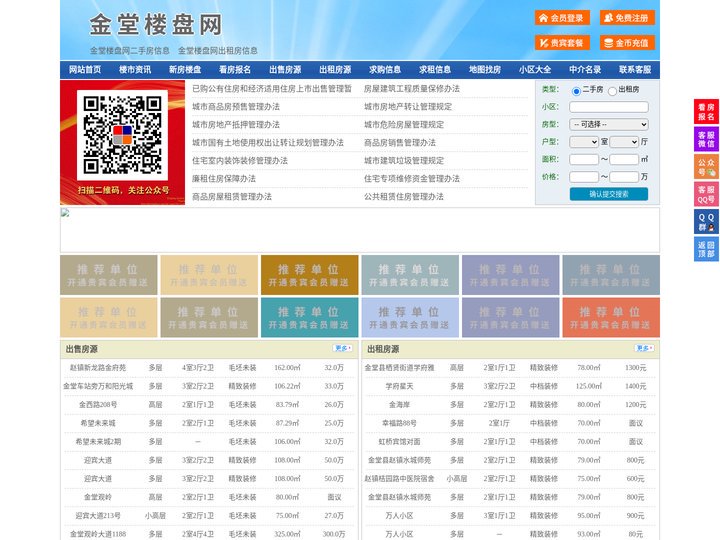Select the 二手房 radio button

pos(576,91)
